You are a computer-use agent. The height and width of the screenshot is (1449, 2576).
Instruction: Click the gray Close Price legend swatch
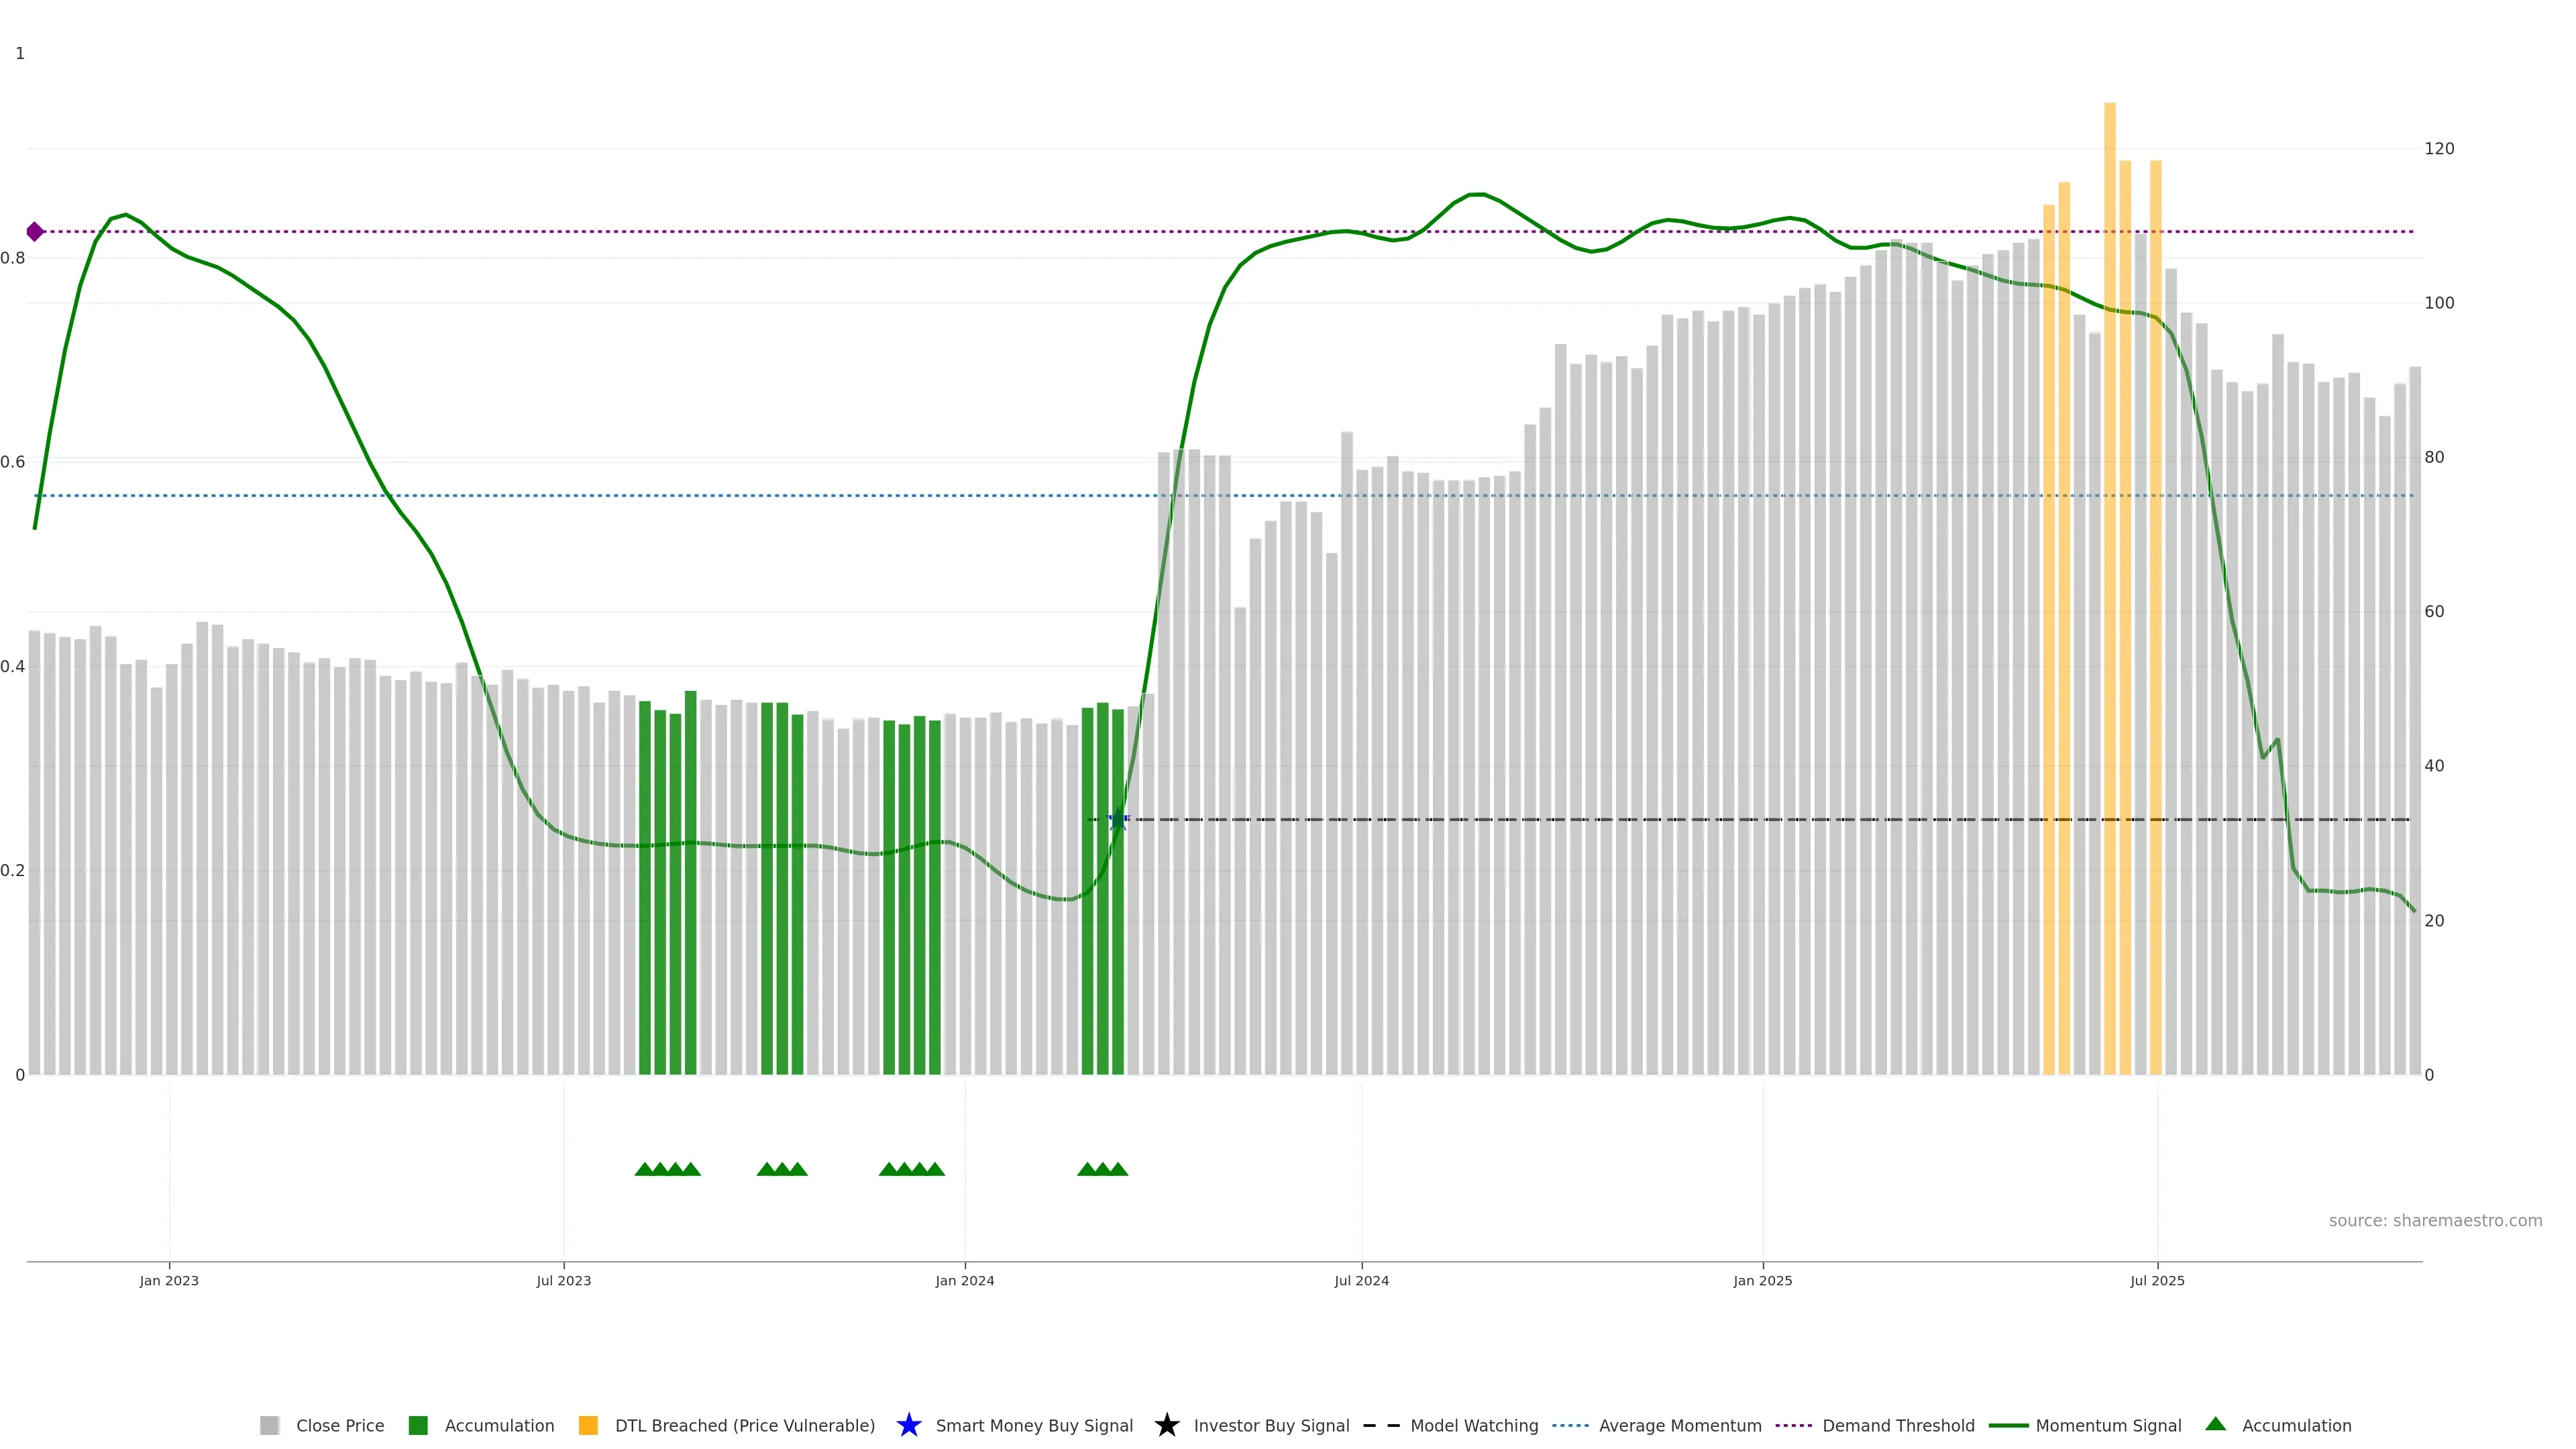coord(269,1425)
